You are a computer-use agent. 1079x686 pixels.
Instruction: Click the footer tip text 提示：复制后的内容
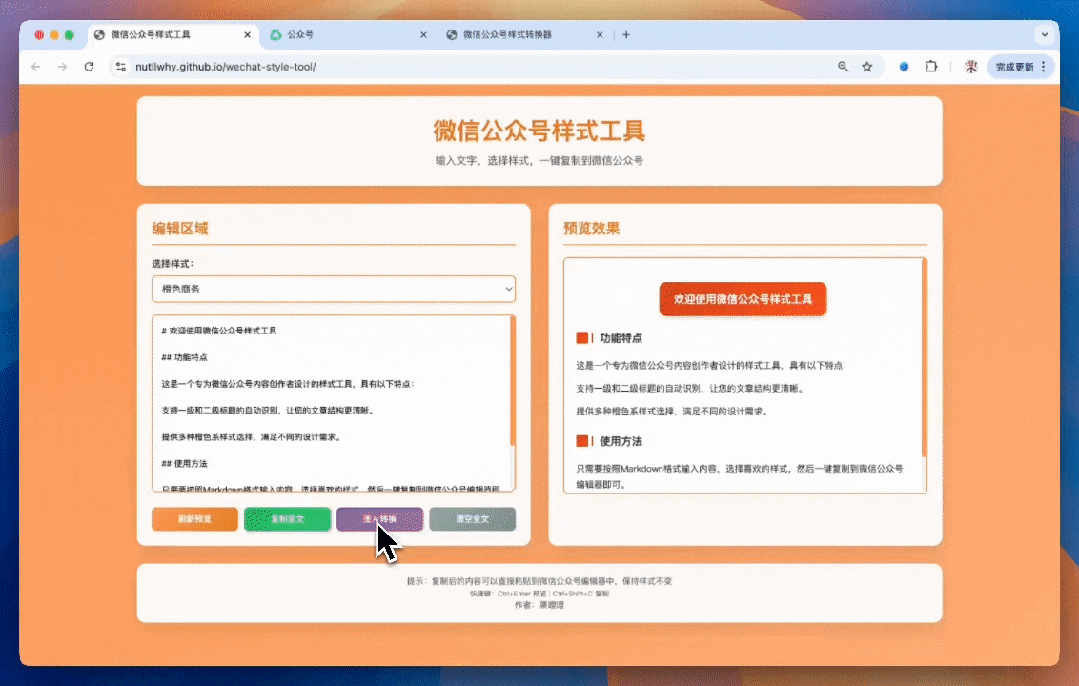pyautogui.click(x=540, y=581)
